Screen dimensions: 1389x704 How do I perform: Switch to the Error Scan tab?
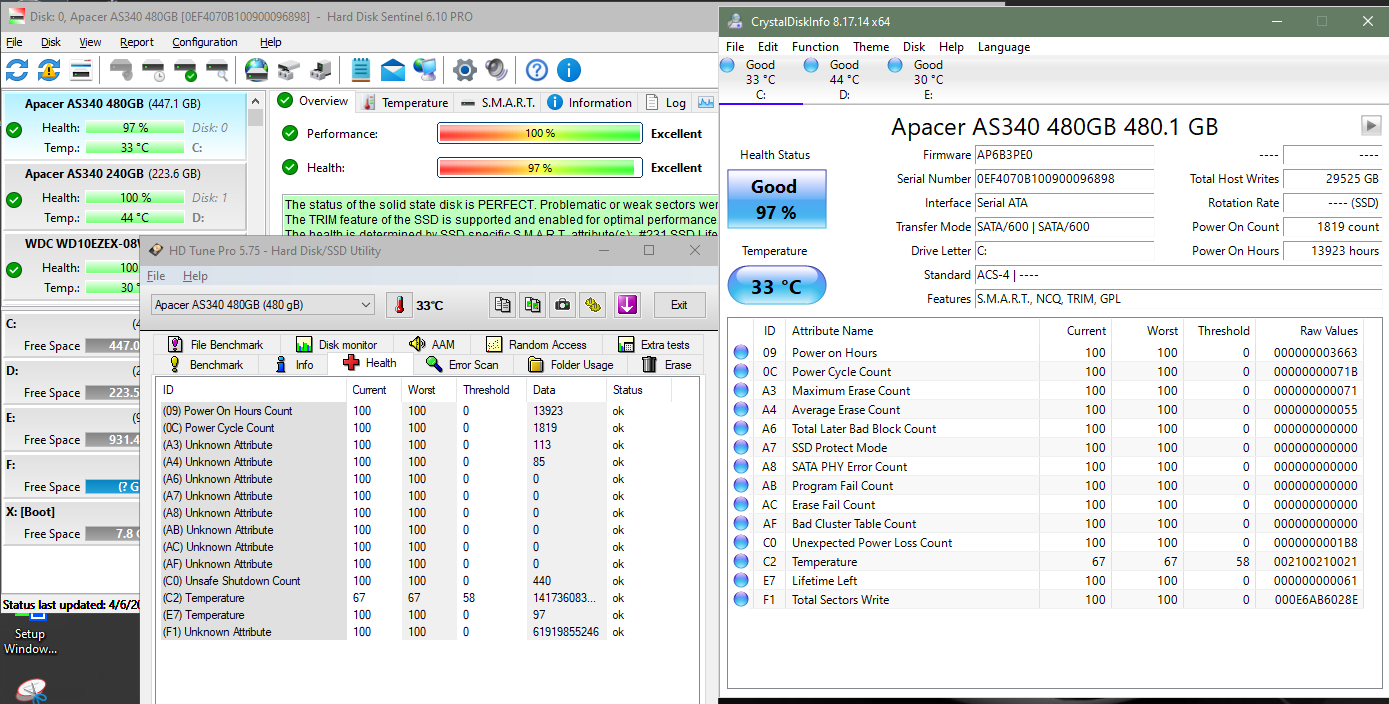(x=462, y=364)
